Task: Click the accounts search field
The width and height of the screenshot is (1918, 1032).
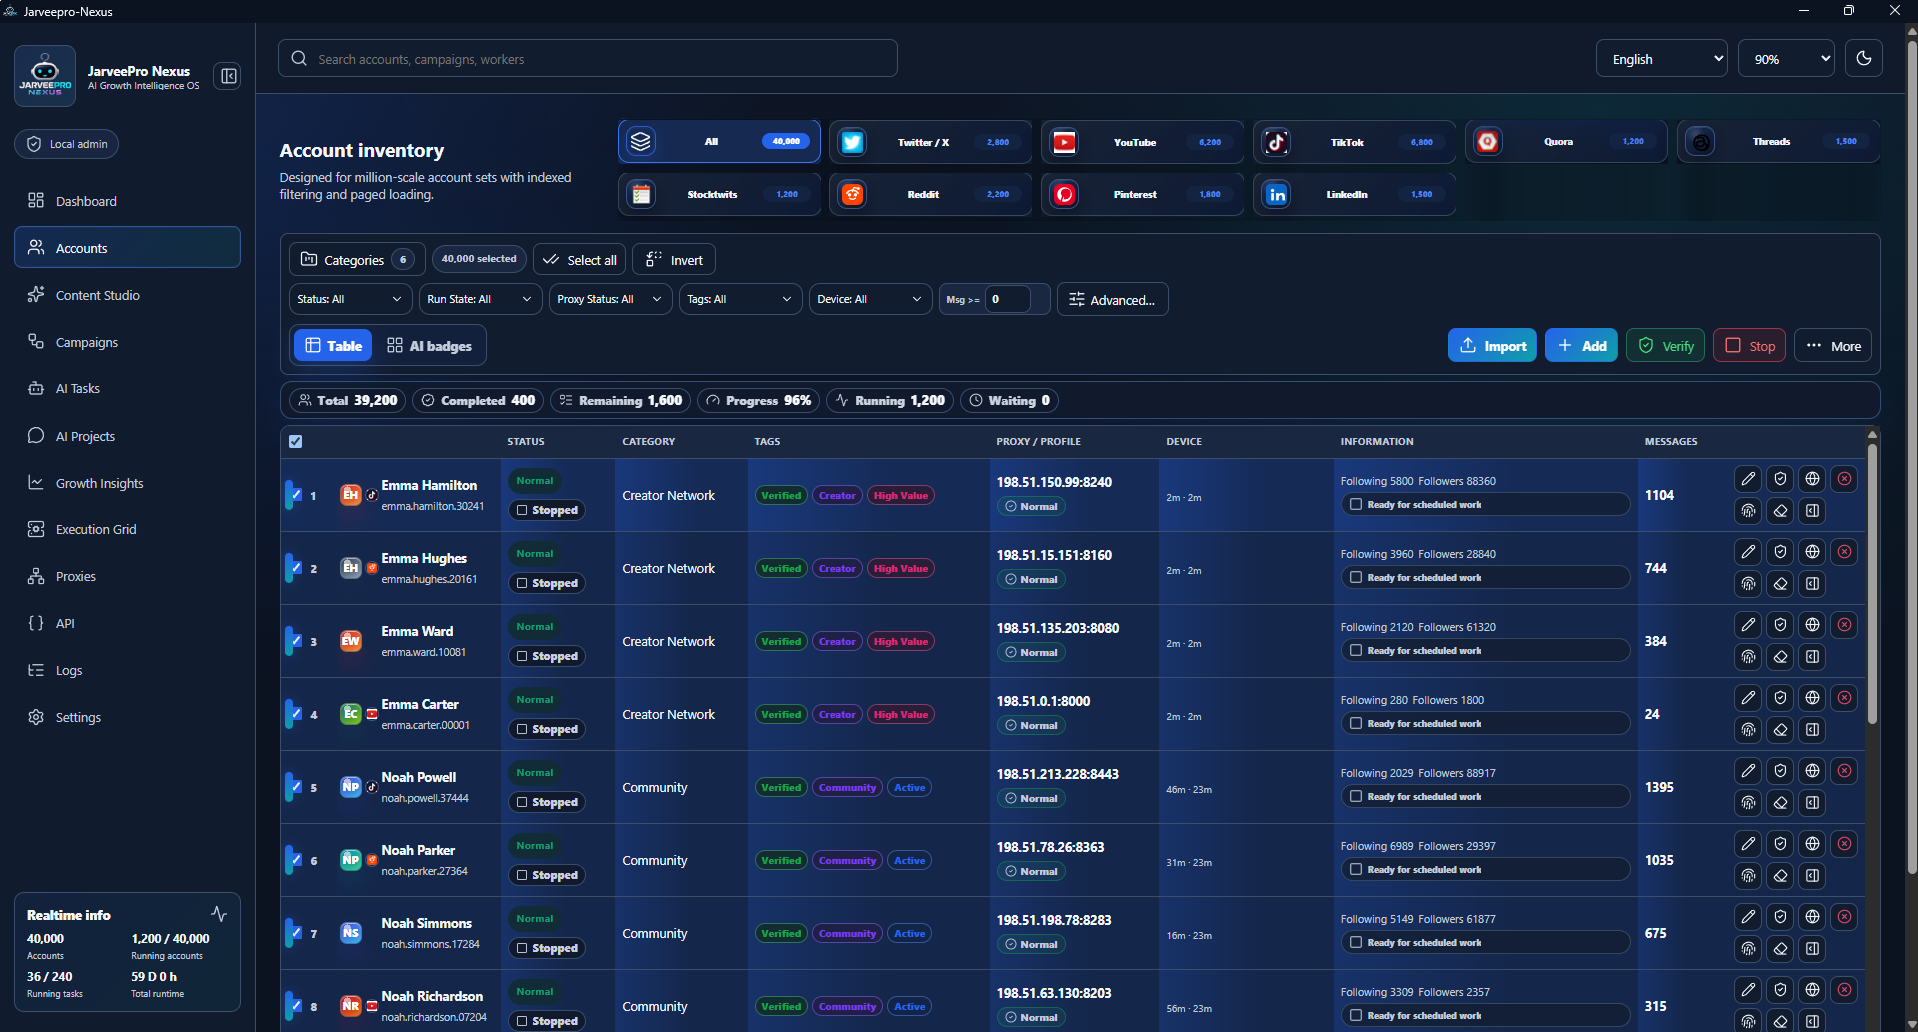Action: coord(588,58)
